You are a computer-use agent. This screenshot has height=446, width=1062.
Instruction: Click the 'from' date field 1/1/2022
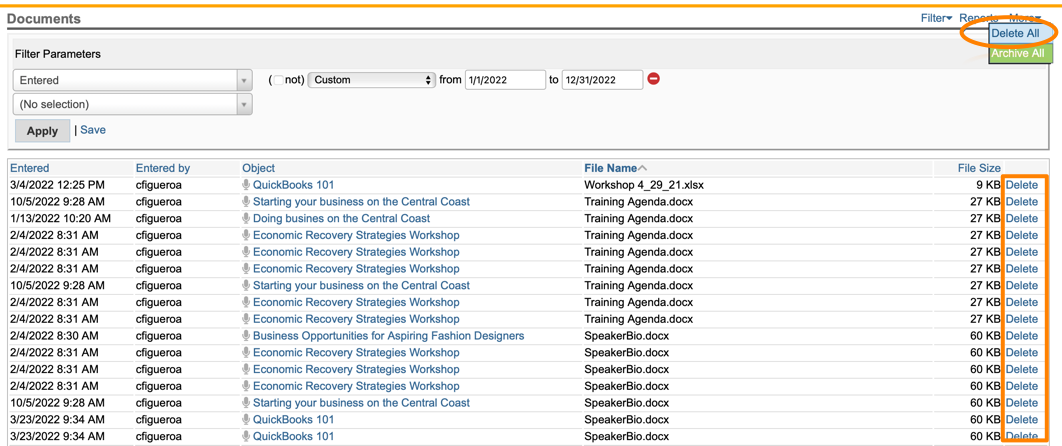(x=504, y=80)
